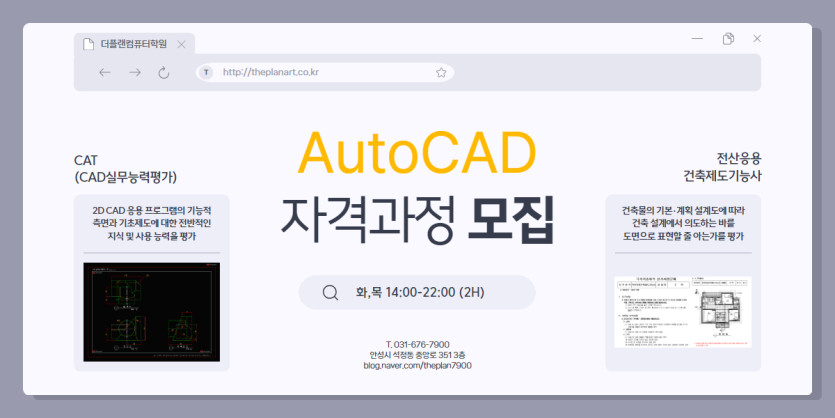Click the page icon on the 더플랜컴퓨터학원 tab
This screenshot has width=835, height=418.
(88, 44)
